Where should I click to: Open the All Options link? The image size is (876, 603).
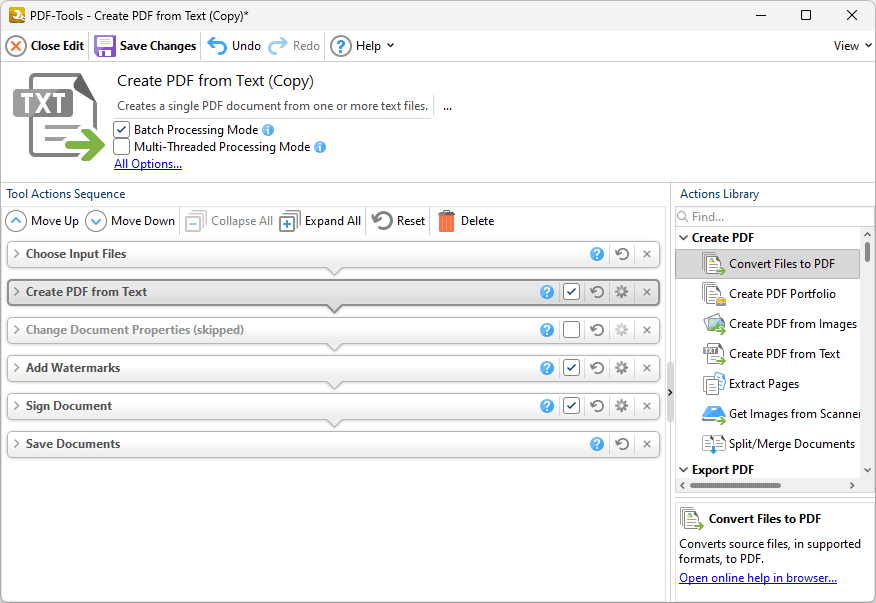148,164
